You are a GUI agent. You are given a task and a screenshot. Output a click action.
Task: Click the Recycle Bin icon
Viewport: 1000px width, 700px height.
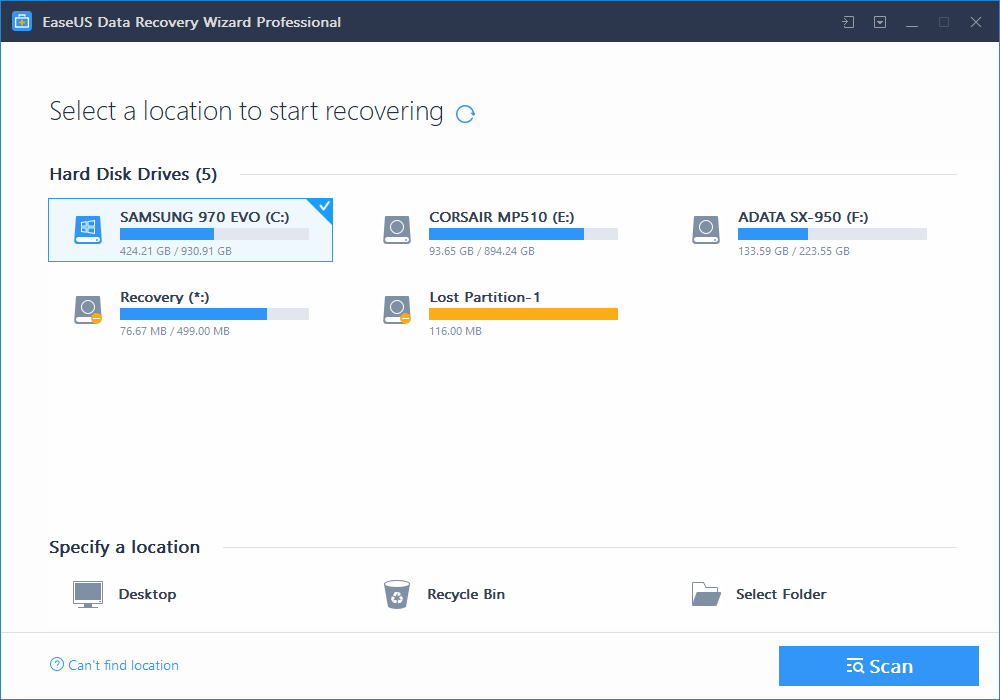[x=397, y=593]
